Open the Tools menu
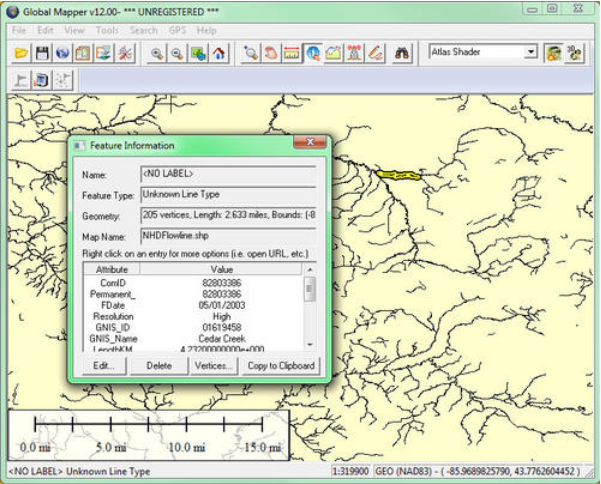601x484 pixels. pos(107,30)
